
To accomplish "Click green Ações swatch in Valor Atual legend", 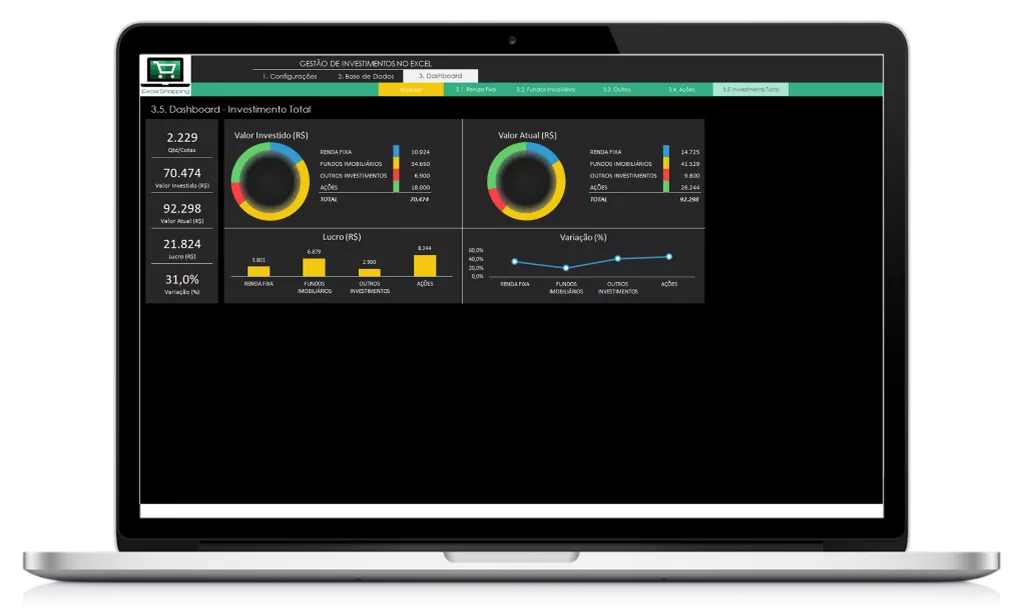I will pyautogui.click(x=666, y=187).
